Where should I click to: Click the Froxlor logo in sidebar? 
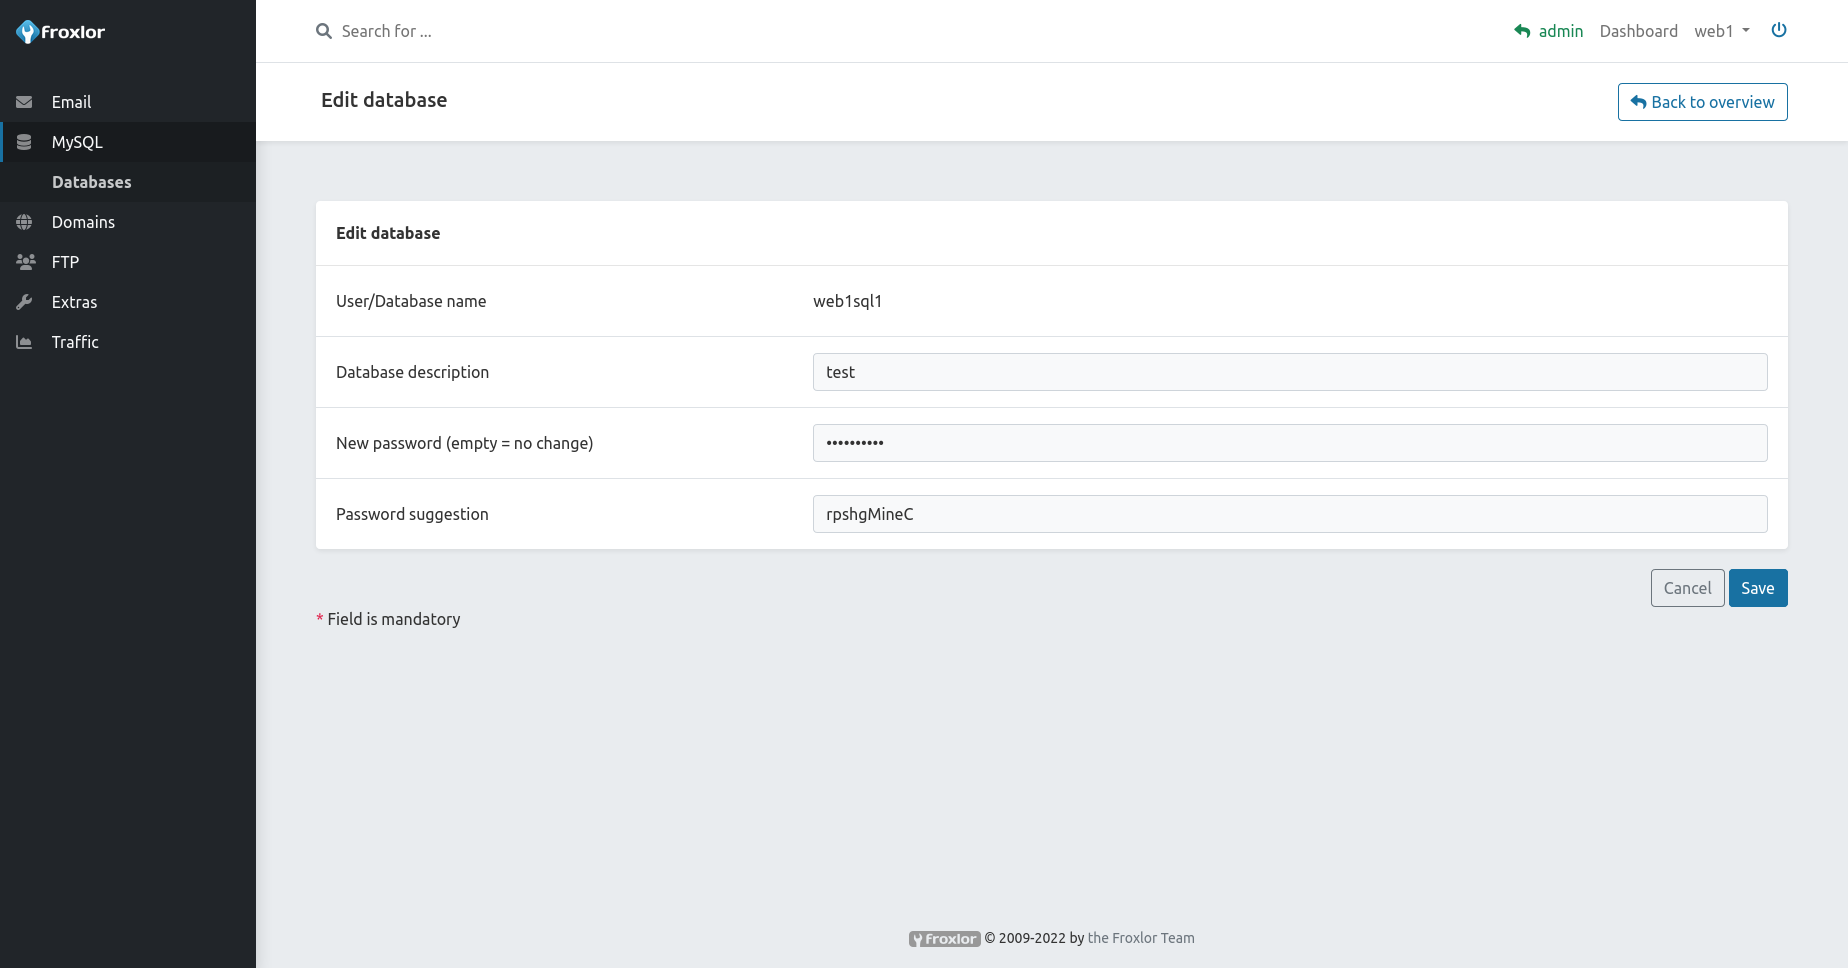click(60, 32)
